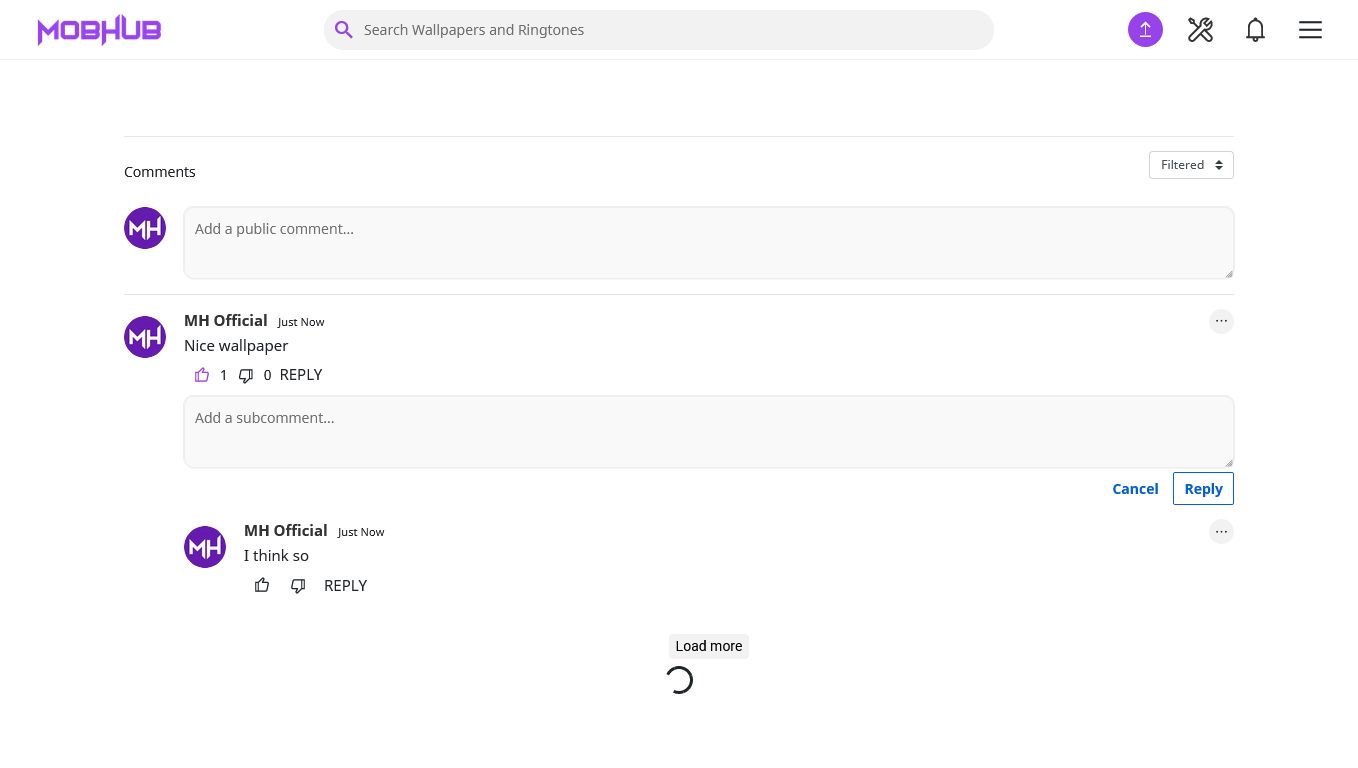Image resolution: width=1358 pixels, height=768 pixels.
Task: Open options menu for "Nice wallpaper" comment
Action: (1221, 321)
